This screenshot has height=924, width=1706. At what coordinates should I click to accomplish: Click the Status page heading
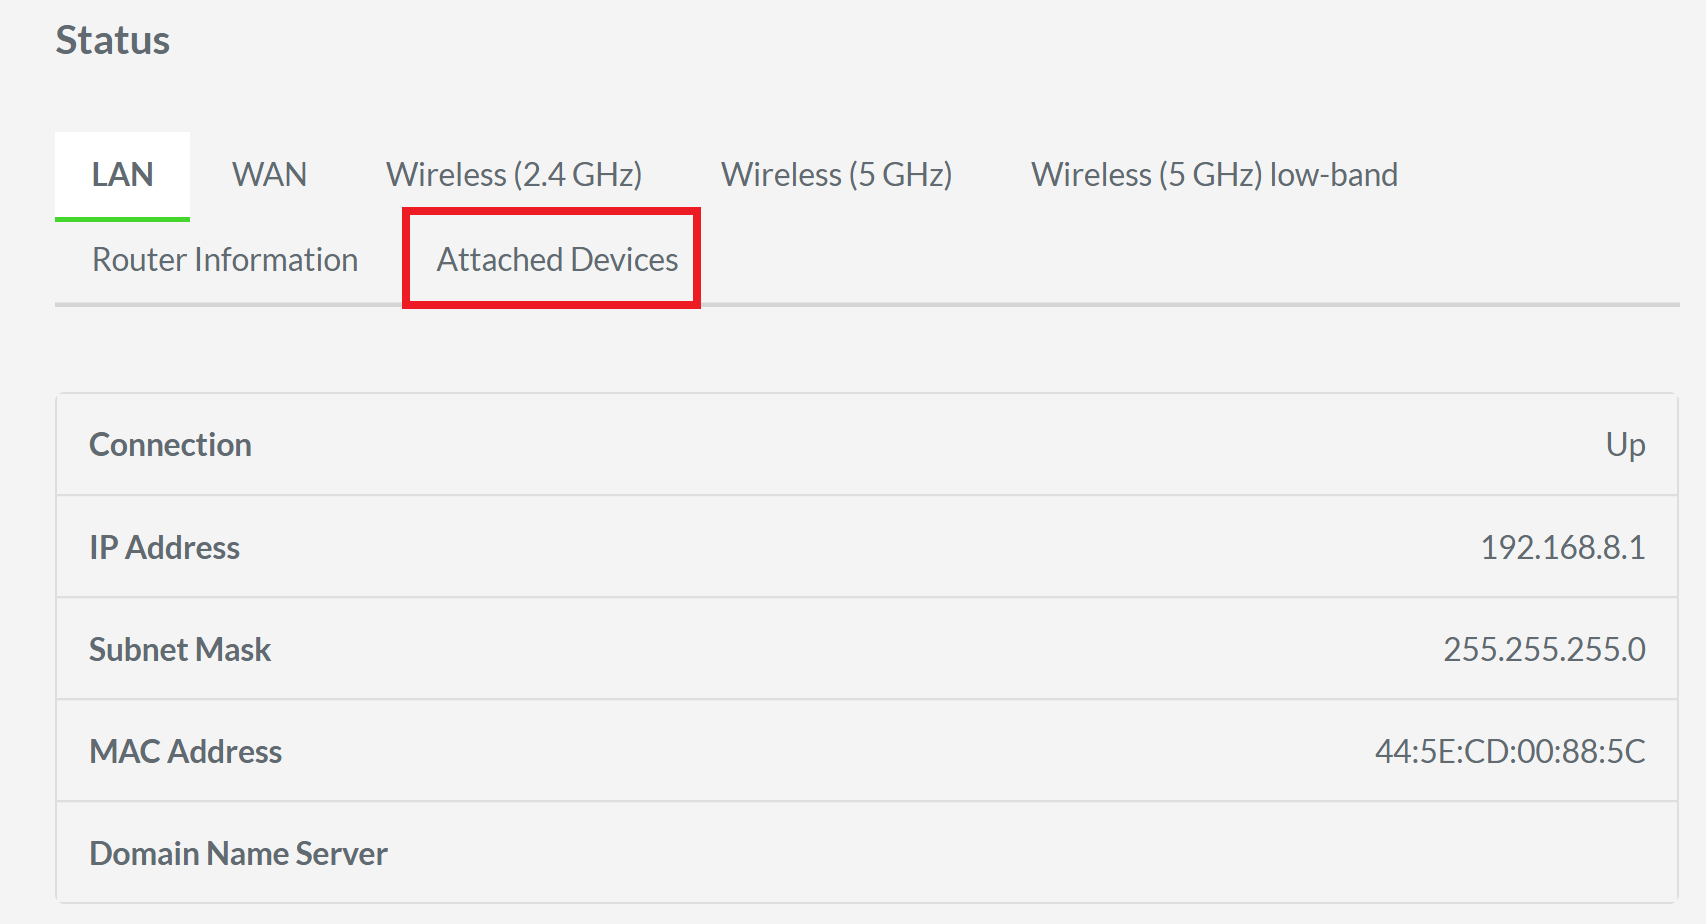(x=112, y=40)
